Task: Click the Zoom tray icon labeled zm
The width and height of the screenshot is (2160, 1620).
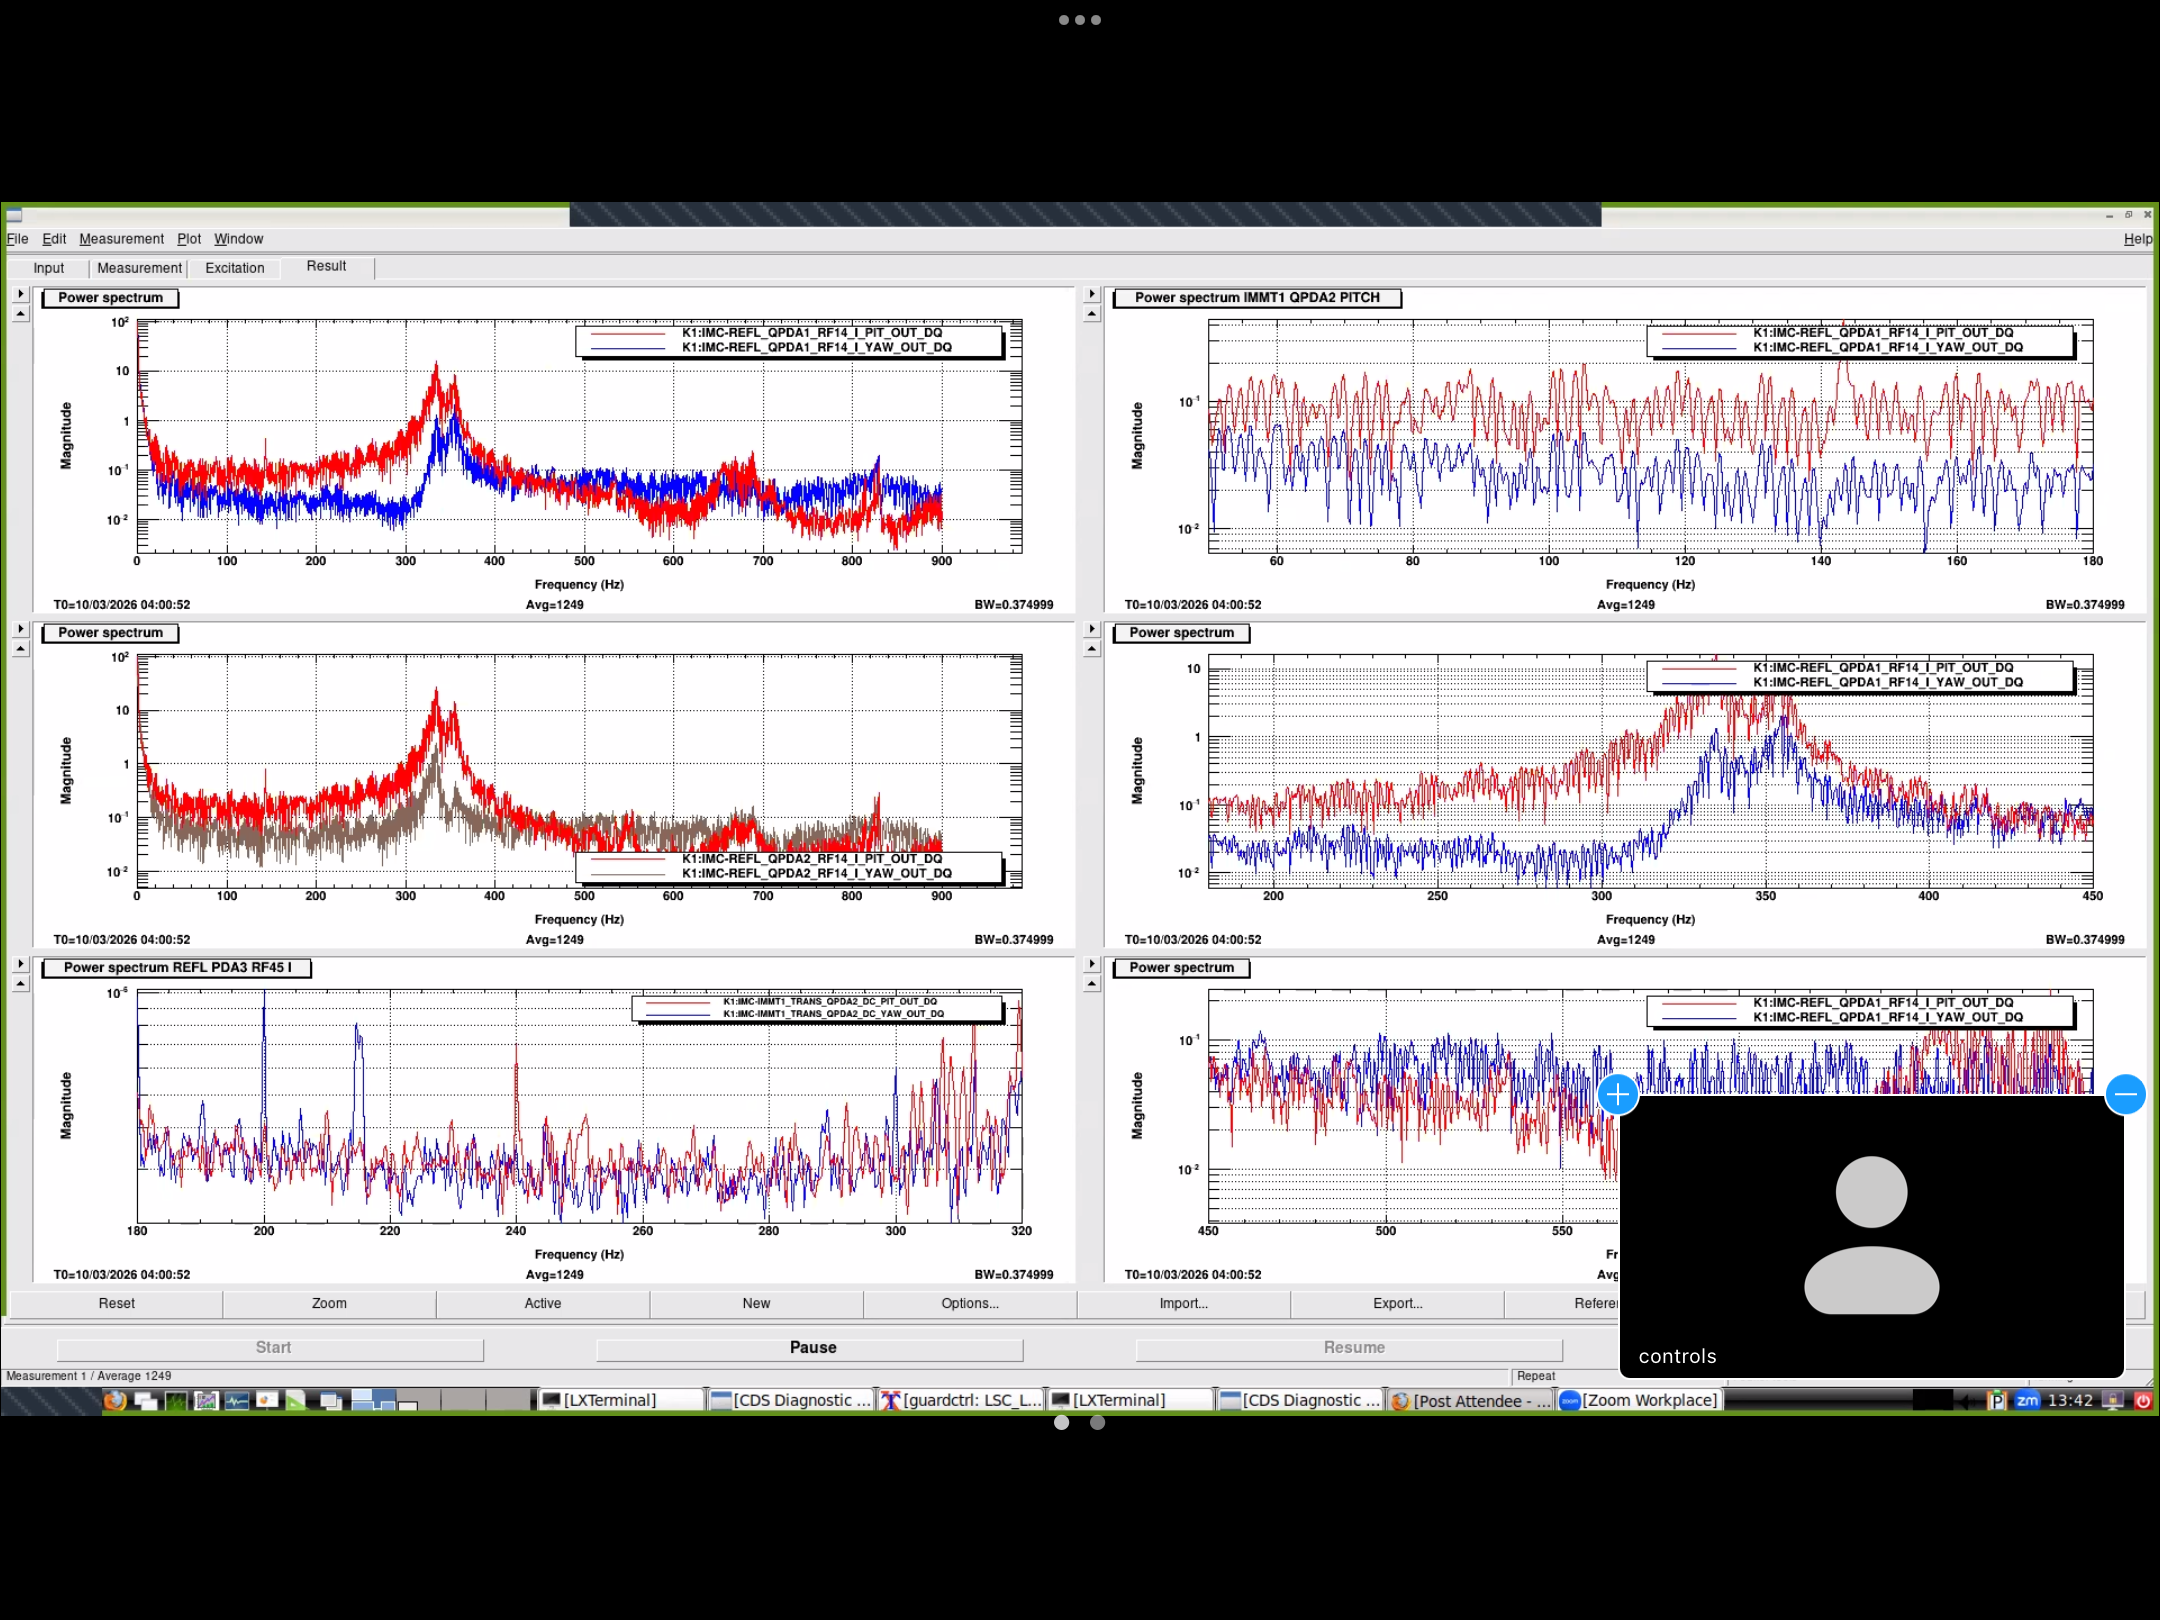Action: point(2027,1400)
